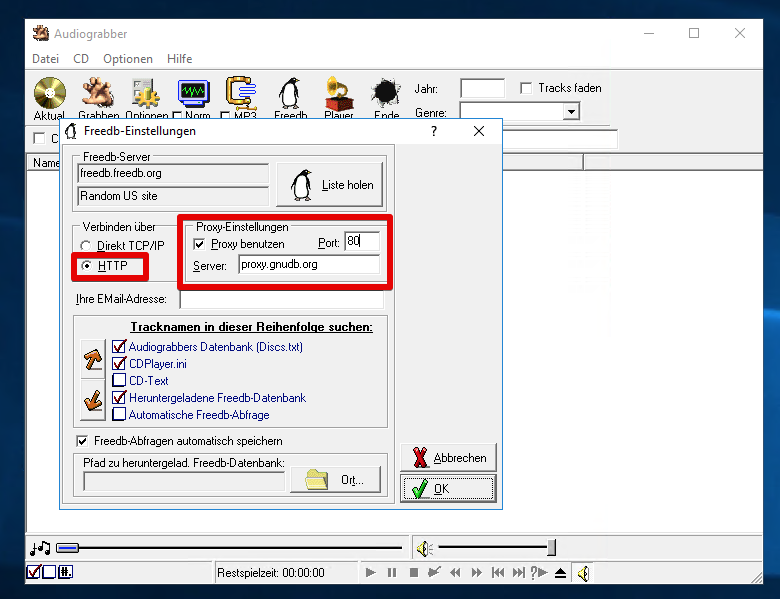Click the previous track button
The width and height of the screenshot is (780, 599).
coord(497,573)
